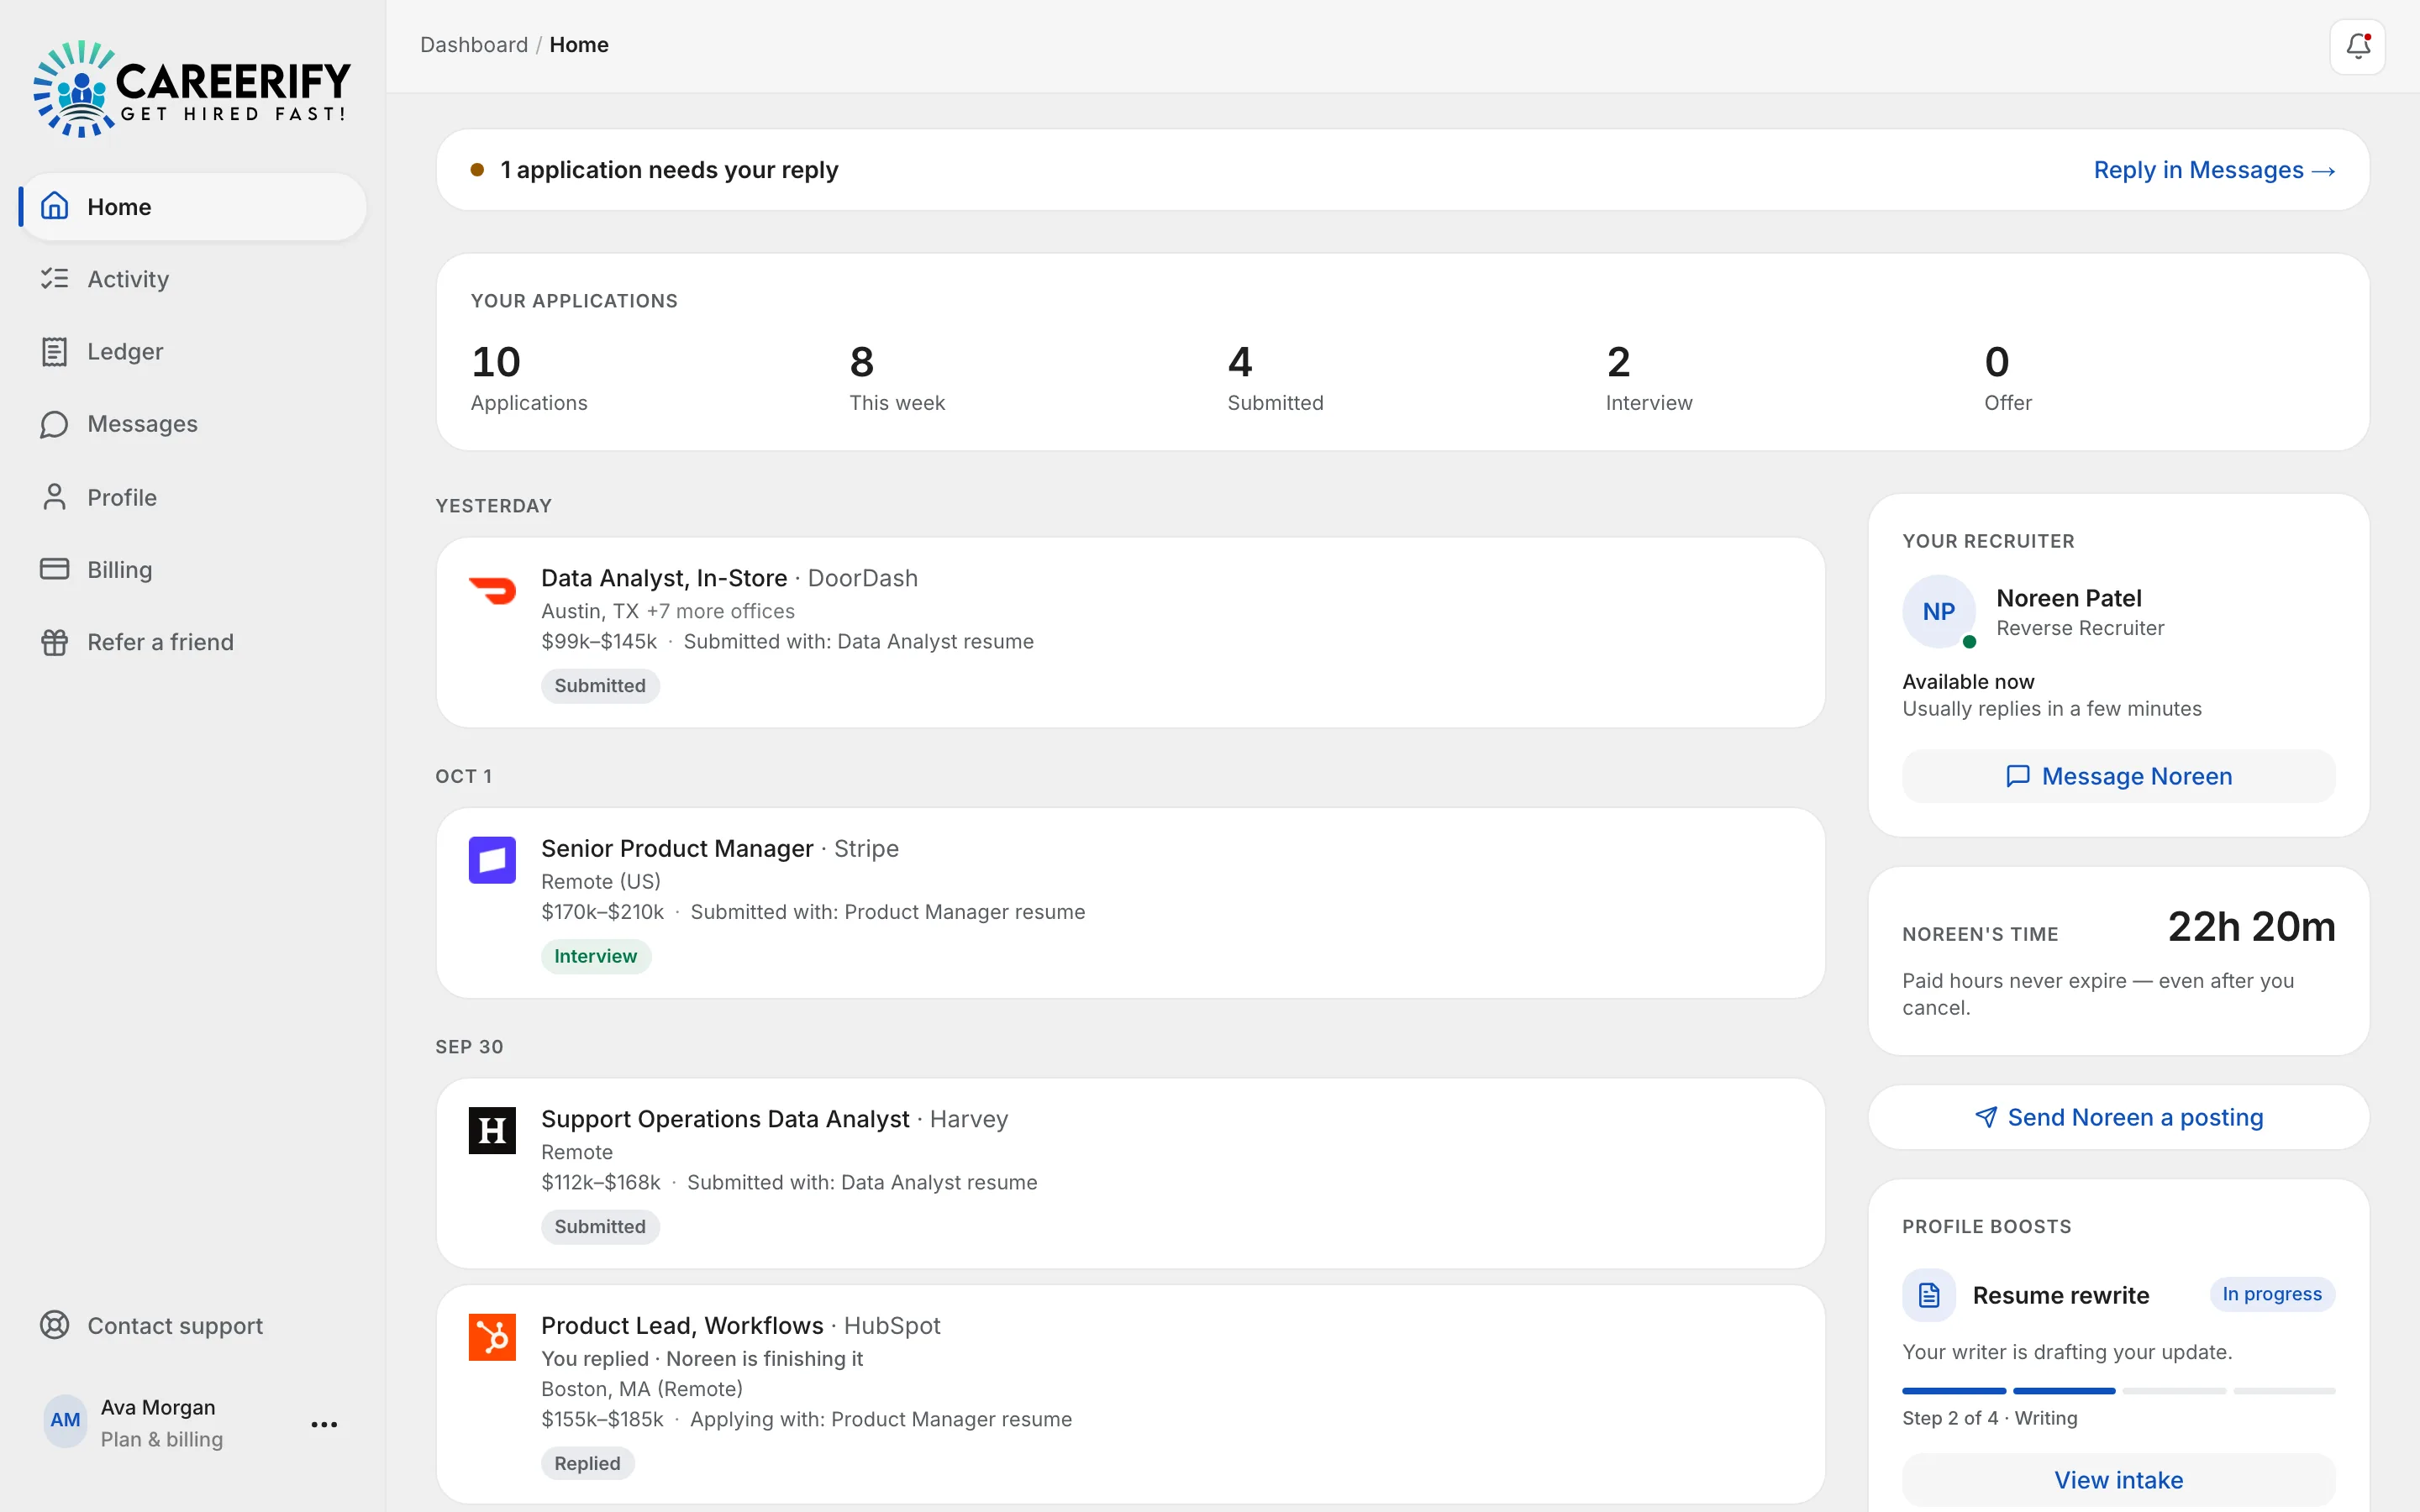Click the Contact support lifebuoy icon
Viewport: 2420px width, 1512px height.
(55, 1325)
